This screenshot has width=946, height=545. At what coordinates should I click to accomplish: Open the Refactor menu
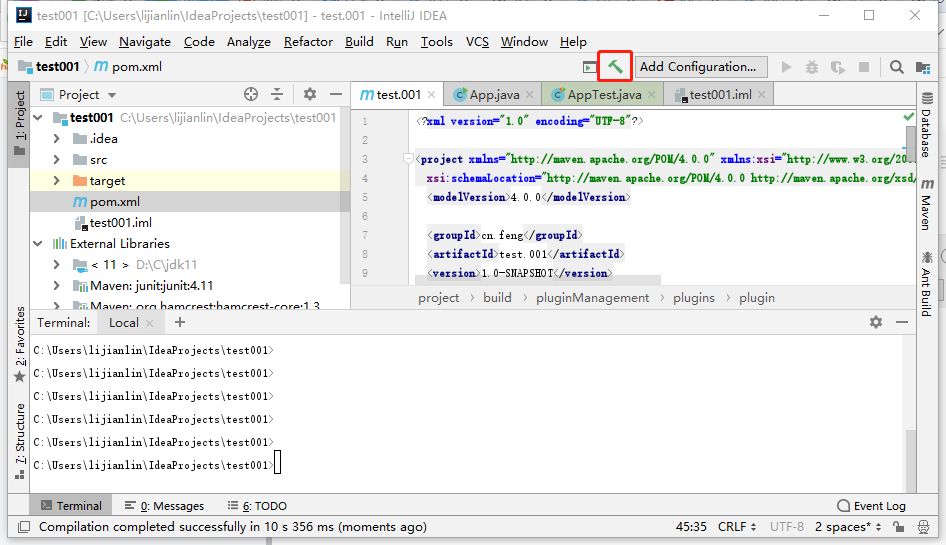(308, 42)
